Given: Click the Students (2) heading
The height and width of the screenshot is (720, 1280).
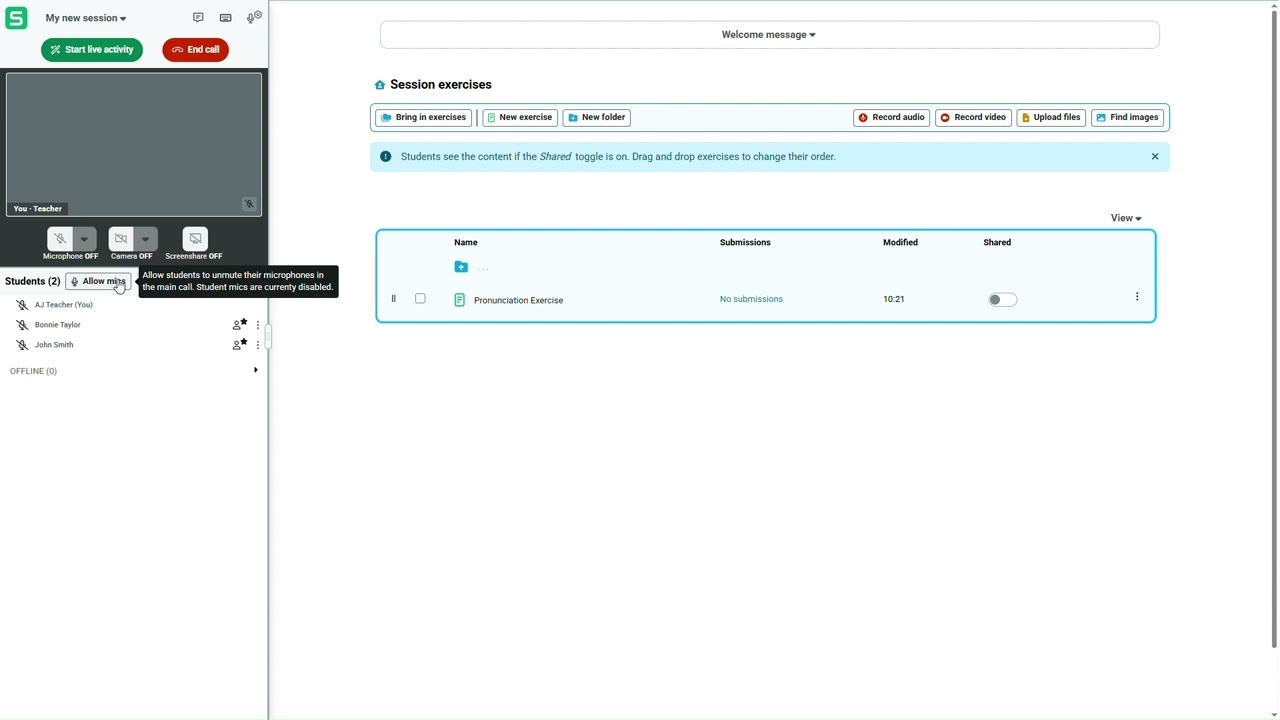Looking at the screenshot, I should coord(32,282).
